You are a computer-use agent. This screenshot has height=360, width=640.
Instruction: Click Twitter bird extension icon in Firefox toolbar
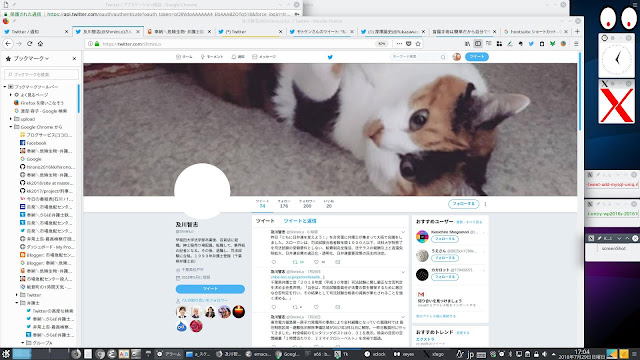531,44
